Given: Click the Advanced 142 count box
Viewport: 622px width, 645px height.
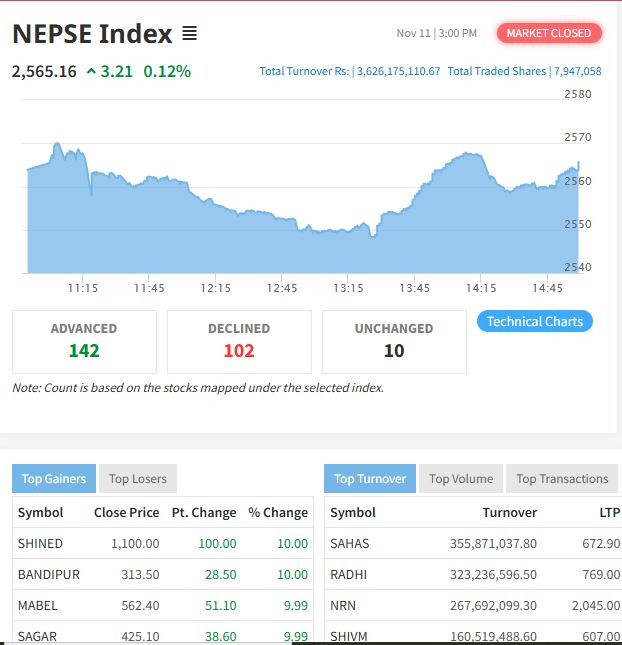Looking at the screenshot, I should pos(84,341).
